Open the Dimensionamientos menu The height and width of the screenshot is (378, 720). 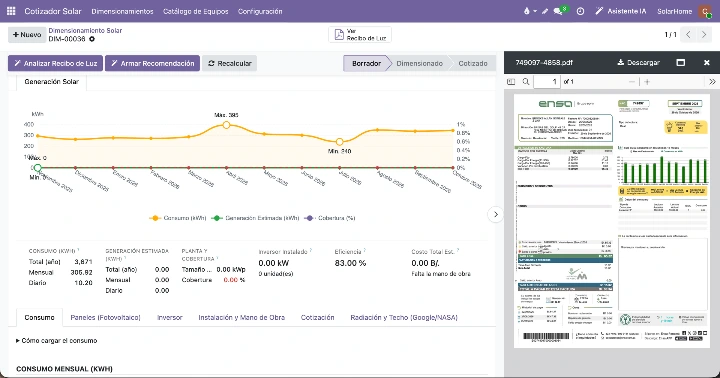coord(122,11)
